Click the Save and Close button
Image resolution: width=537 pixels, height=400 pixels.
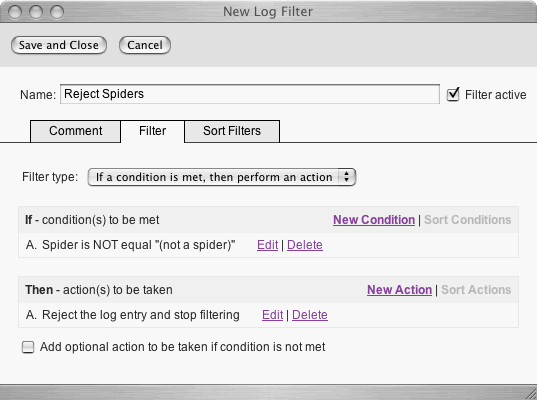point(59,45)
